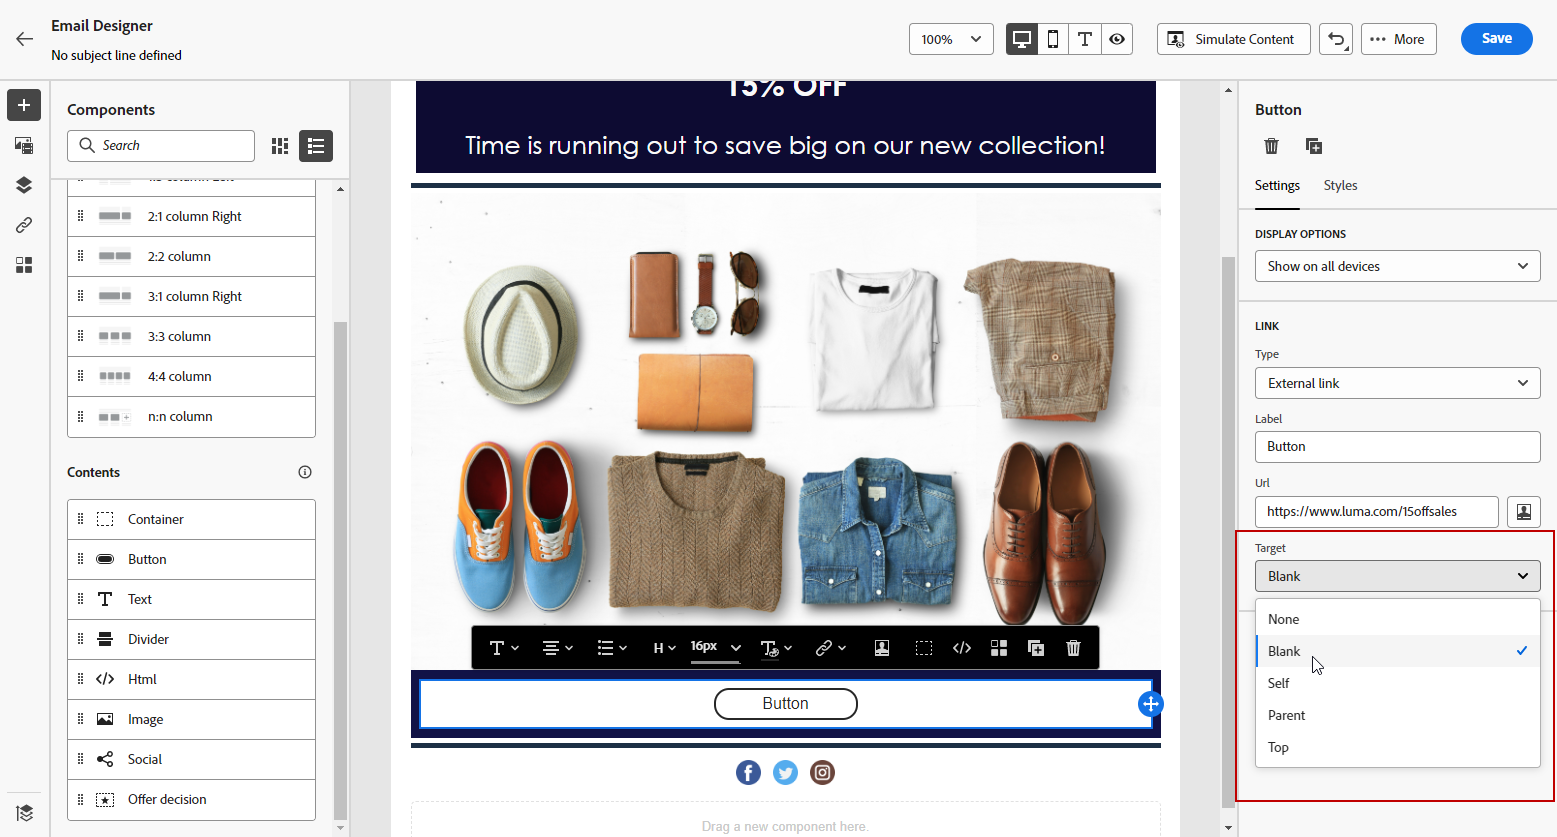Click select container icon in floating toolbar
This screenshot has width=1557, height=837.
tap(924, 648)
